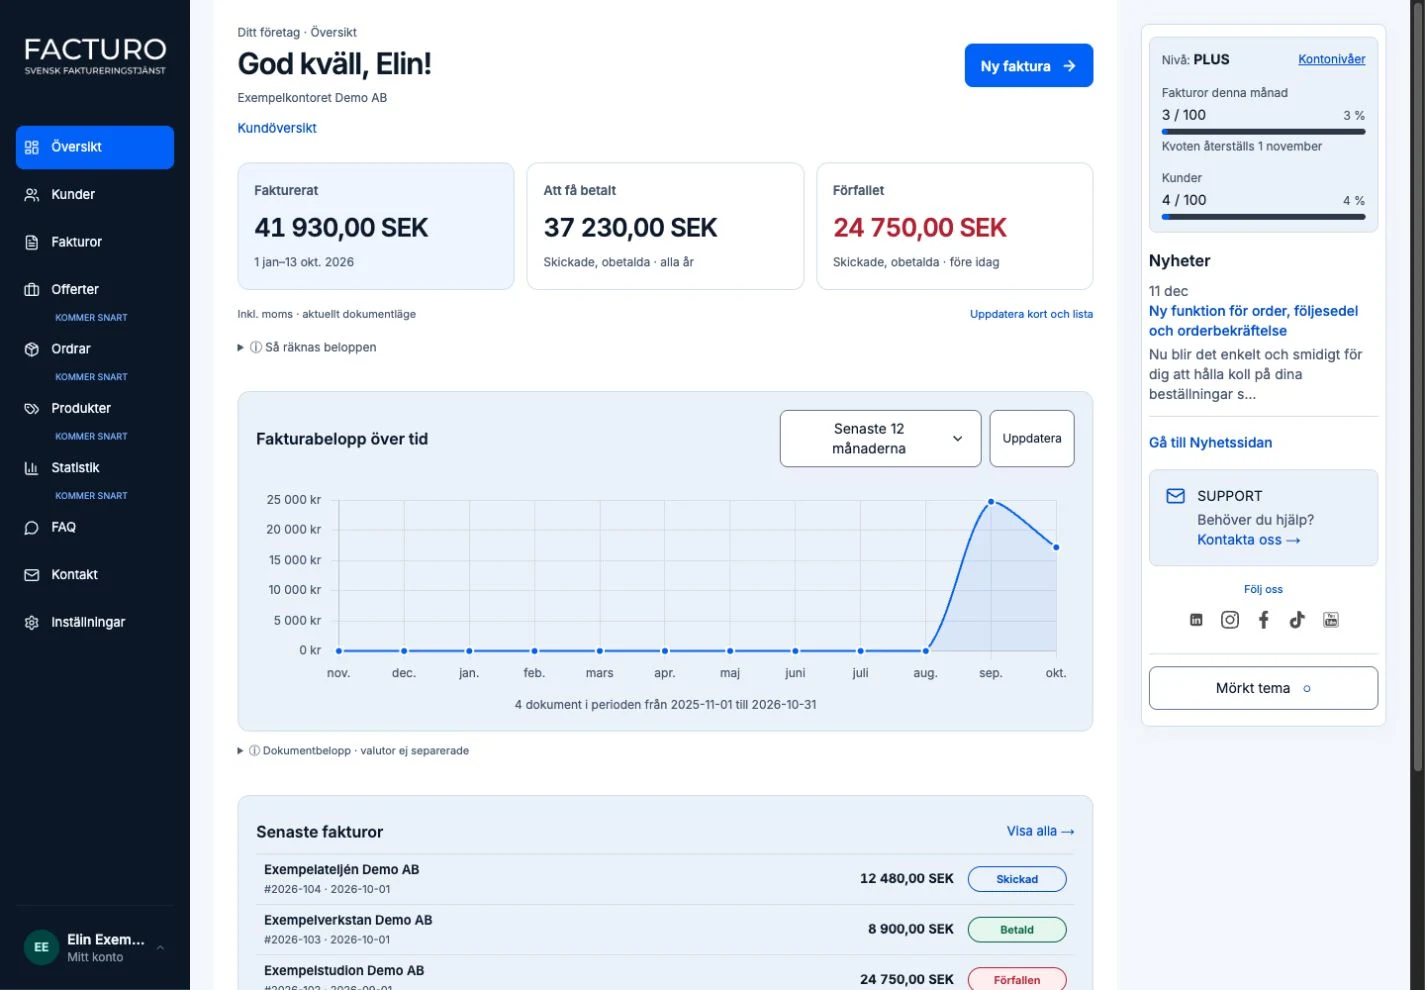The image size is (1425, 990).
Task: Open Elin's Mitt konto account menu
Action: point(95,947)
